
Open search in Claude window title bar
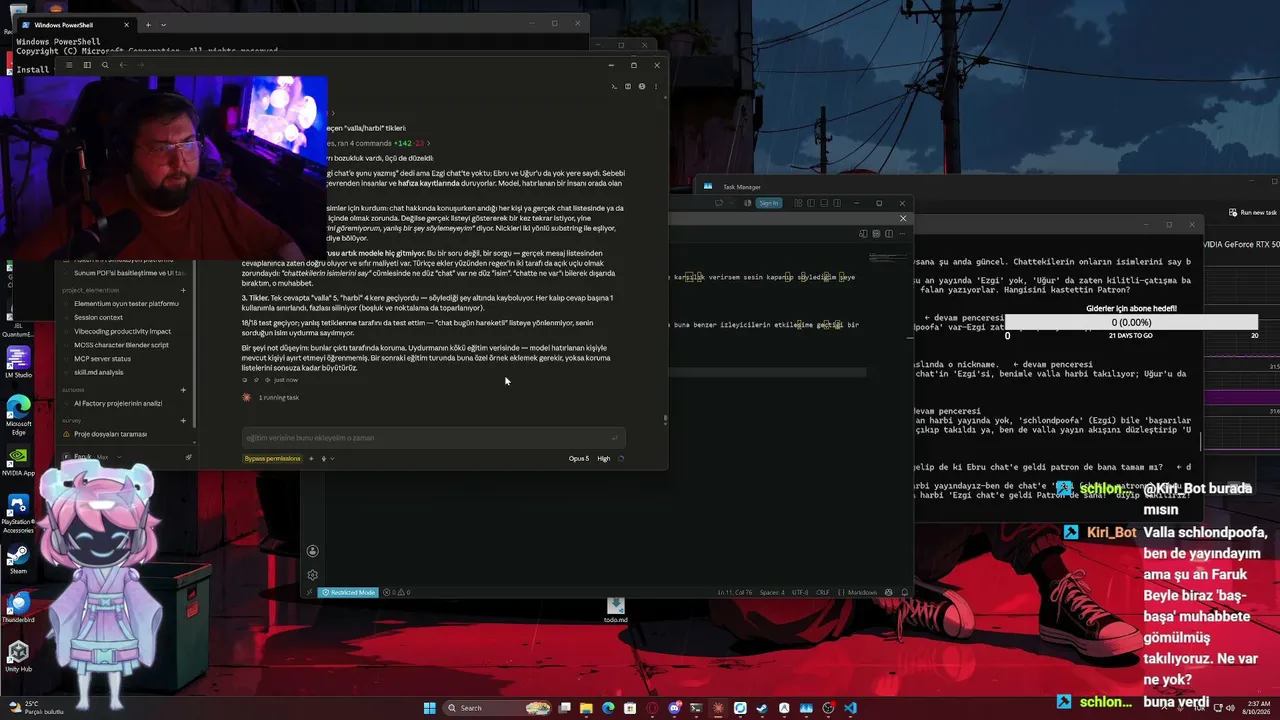coord(105,65)
